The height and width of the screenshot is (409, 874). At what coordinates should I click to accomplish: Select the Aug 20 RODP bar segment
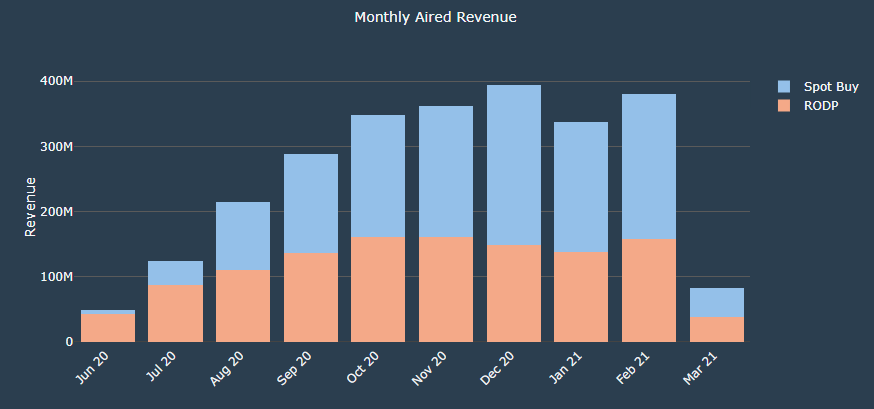click(243, 306)
